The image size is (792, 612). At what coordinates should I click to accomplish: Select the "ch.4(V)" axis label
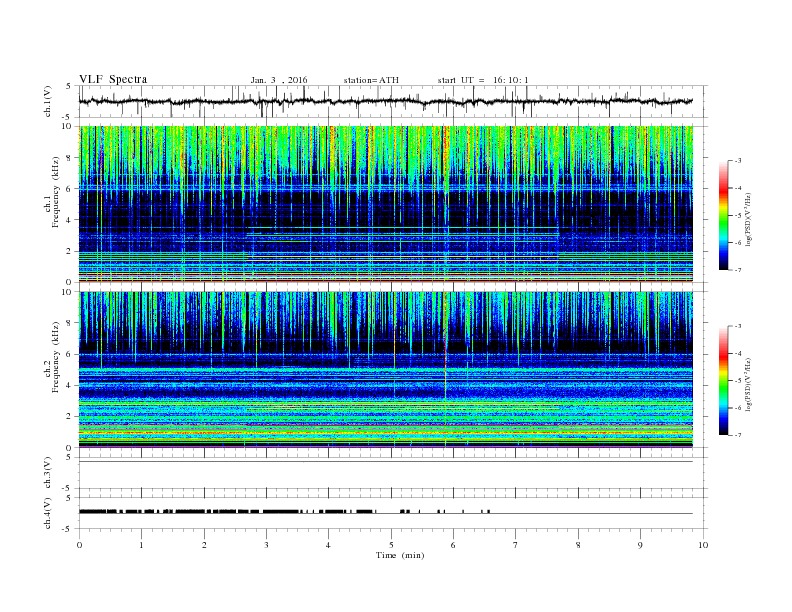(48, 514)
